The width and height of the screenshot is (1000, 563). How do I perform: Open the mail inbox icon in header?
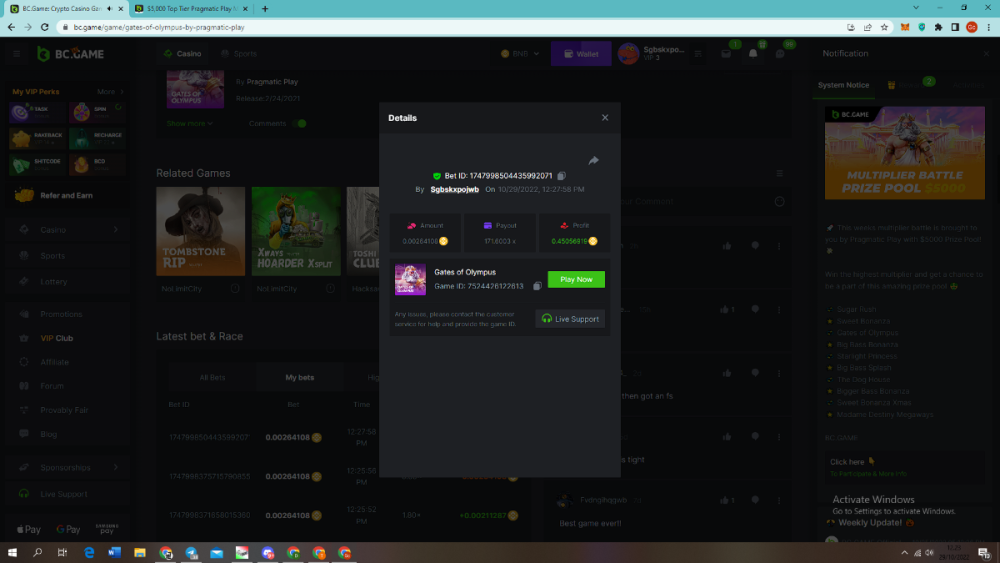[726, 54]
